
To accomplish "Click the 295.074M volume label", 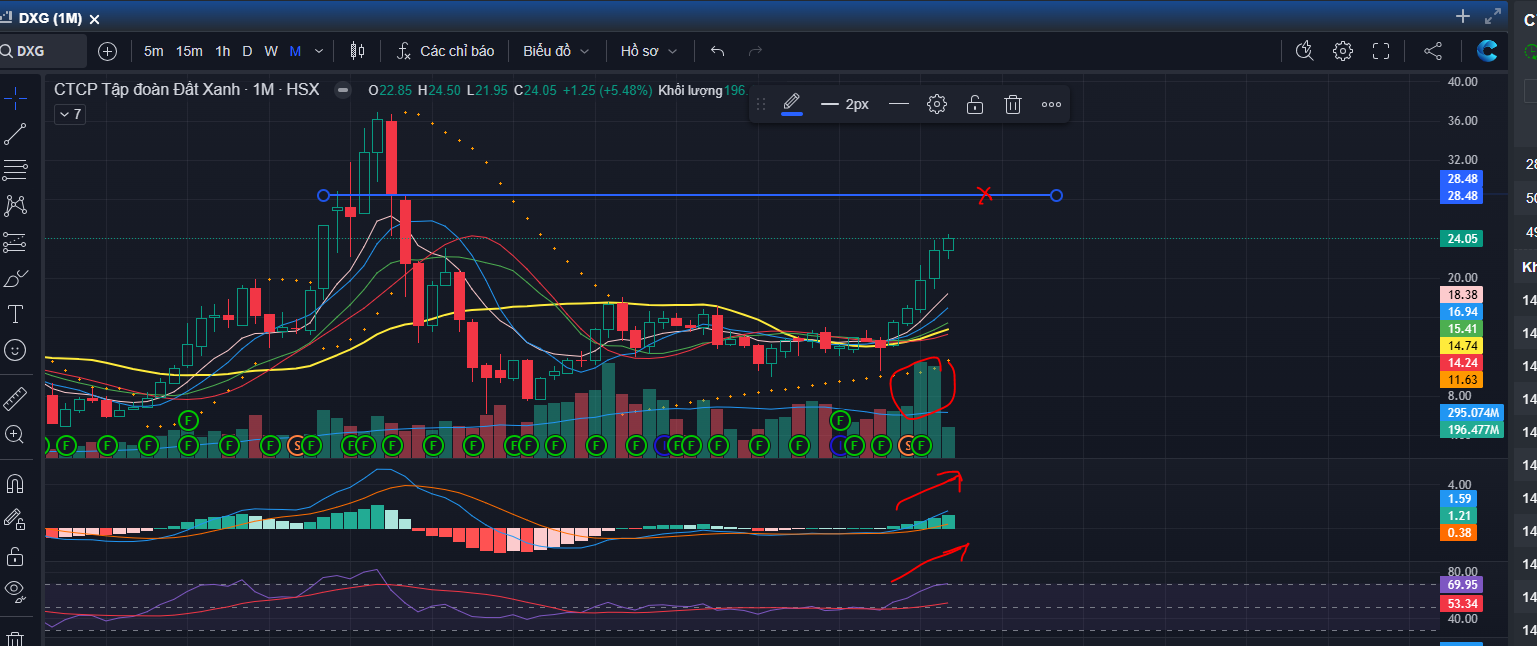I will point(1472,413).
